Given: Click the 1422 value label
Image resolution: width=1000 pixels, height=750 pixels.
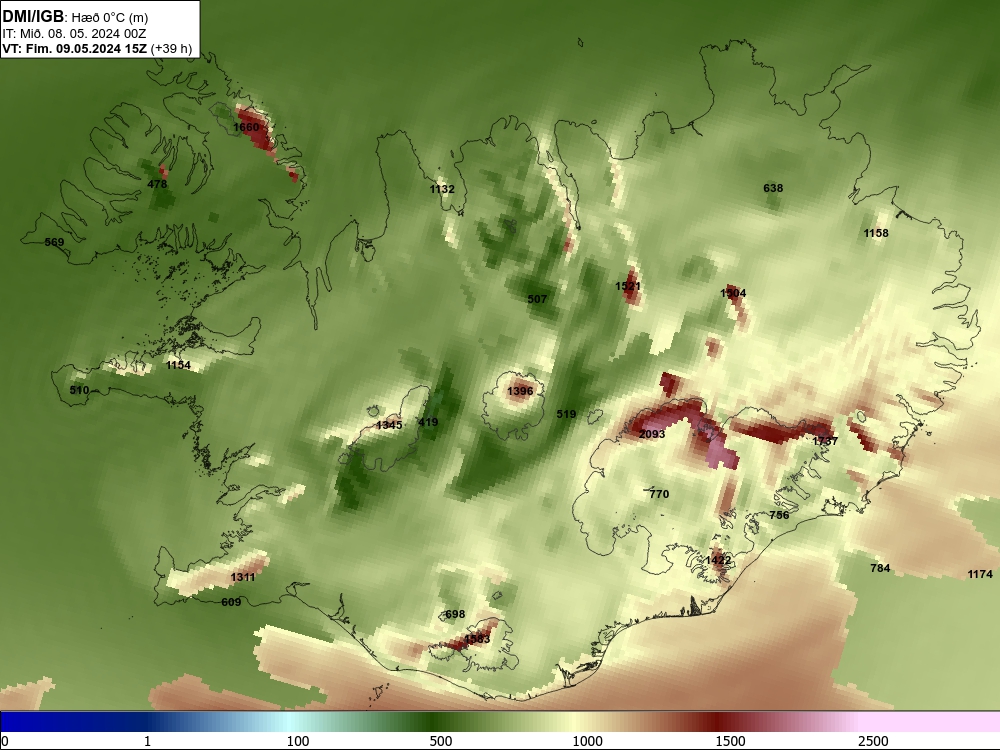Looking at the screenshot, I should (718, 559).
